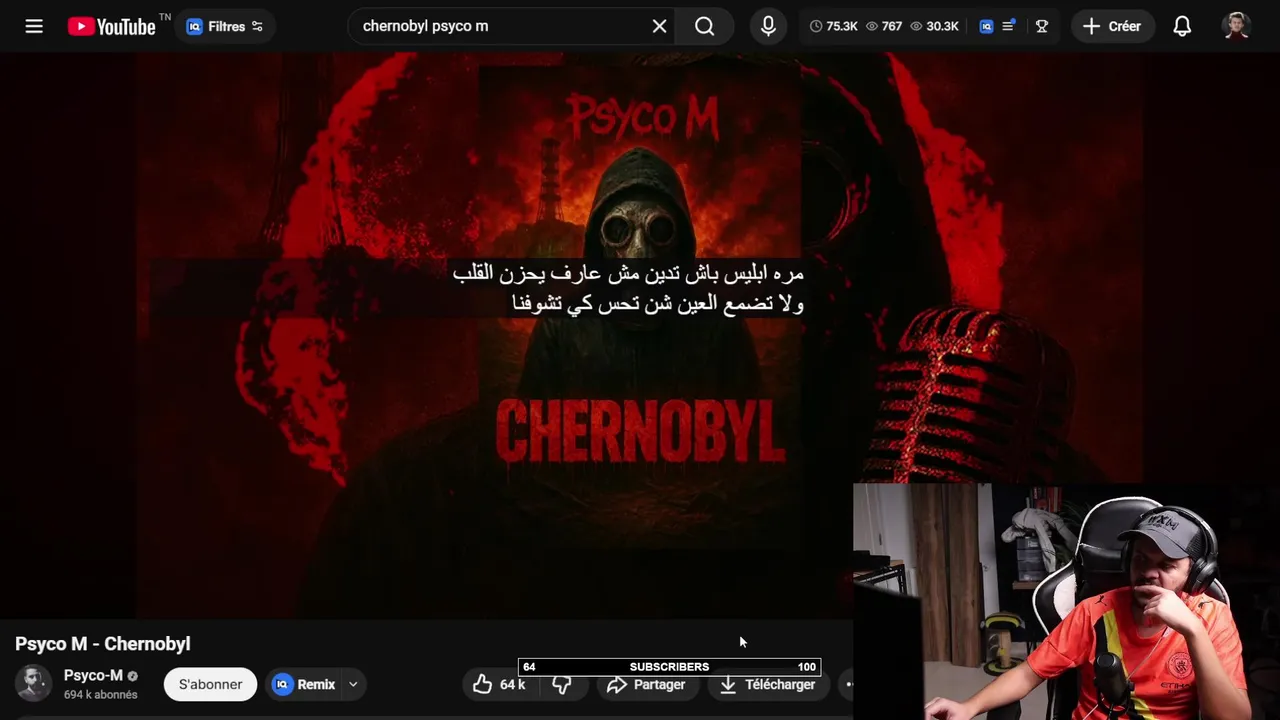Open the Filtres button
The width and height of the screenshot is (1280, 720).
click(225, 26)
